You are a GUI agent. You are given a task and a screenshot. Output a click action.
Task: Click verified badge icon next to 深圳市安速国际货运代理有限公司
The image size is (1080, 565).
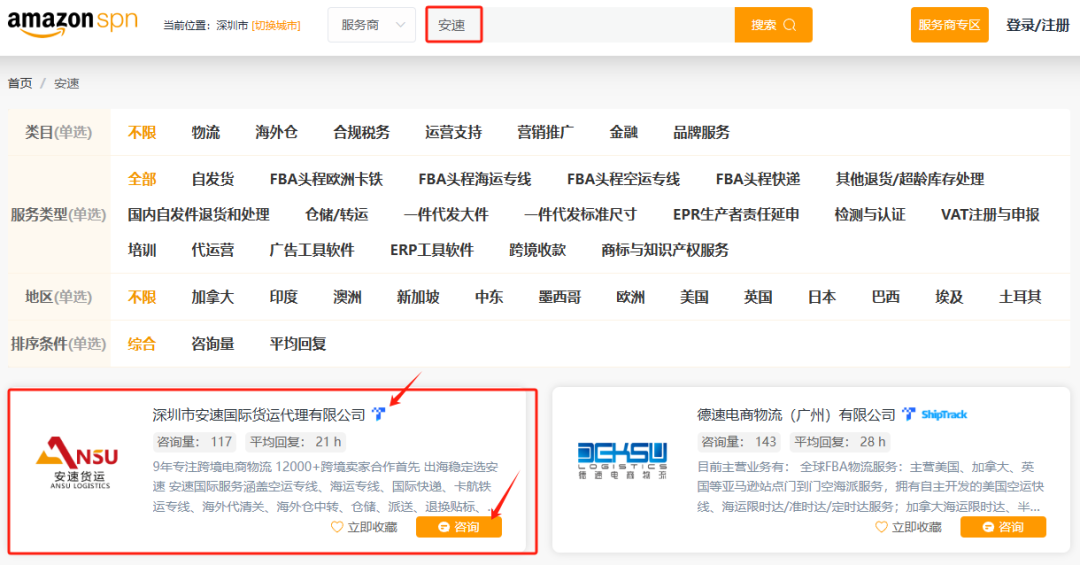click(378, 414)
